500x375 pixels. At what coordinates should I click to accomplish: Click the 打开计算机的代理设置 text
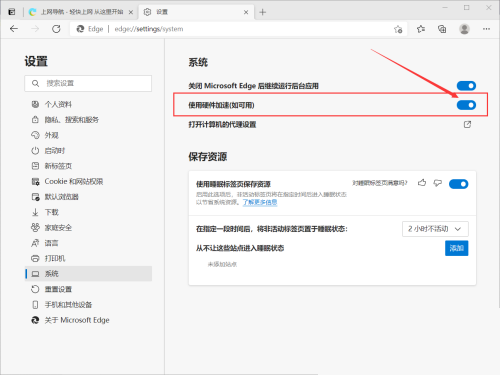coord(222,125)
